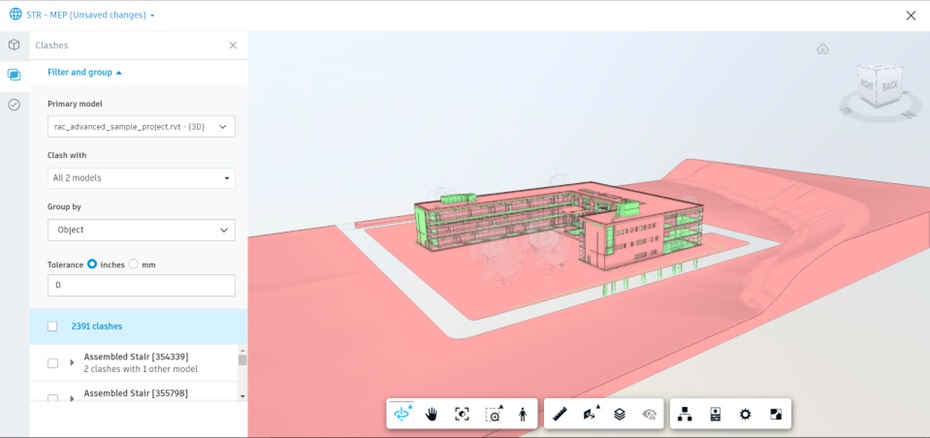Click the Assembled Stair [355798] text
930x438 pixels.
[136, 393]
